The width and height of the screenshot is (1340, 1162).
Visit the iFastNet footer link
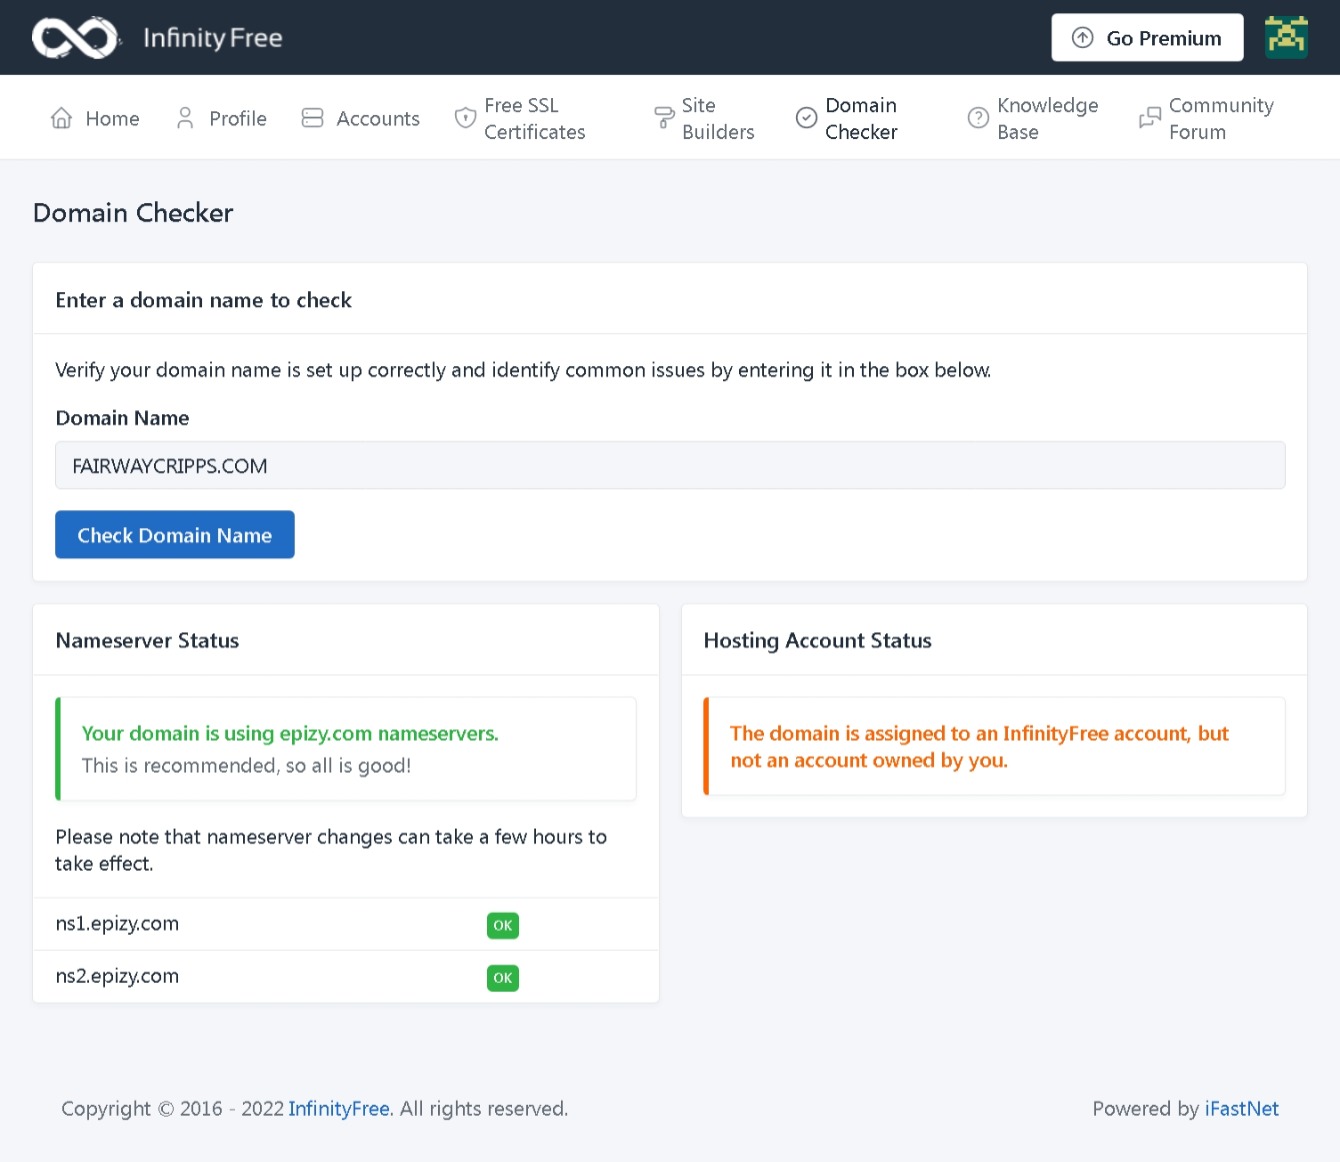pos(1241,1108)
